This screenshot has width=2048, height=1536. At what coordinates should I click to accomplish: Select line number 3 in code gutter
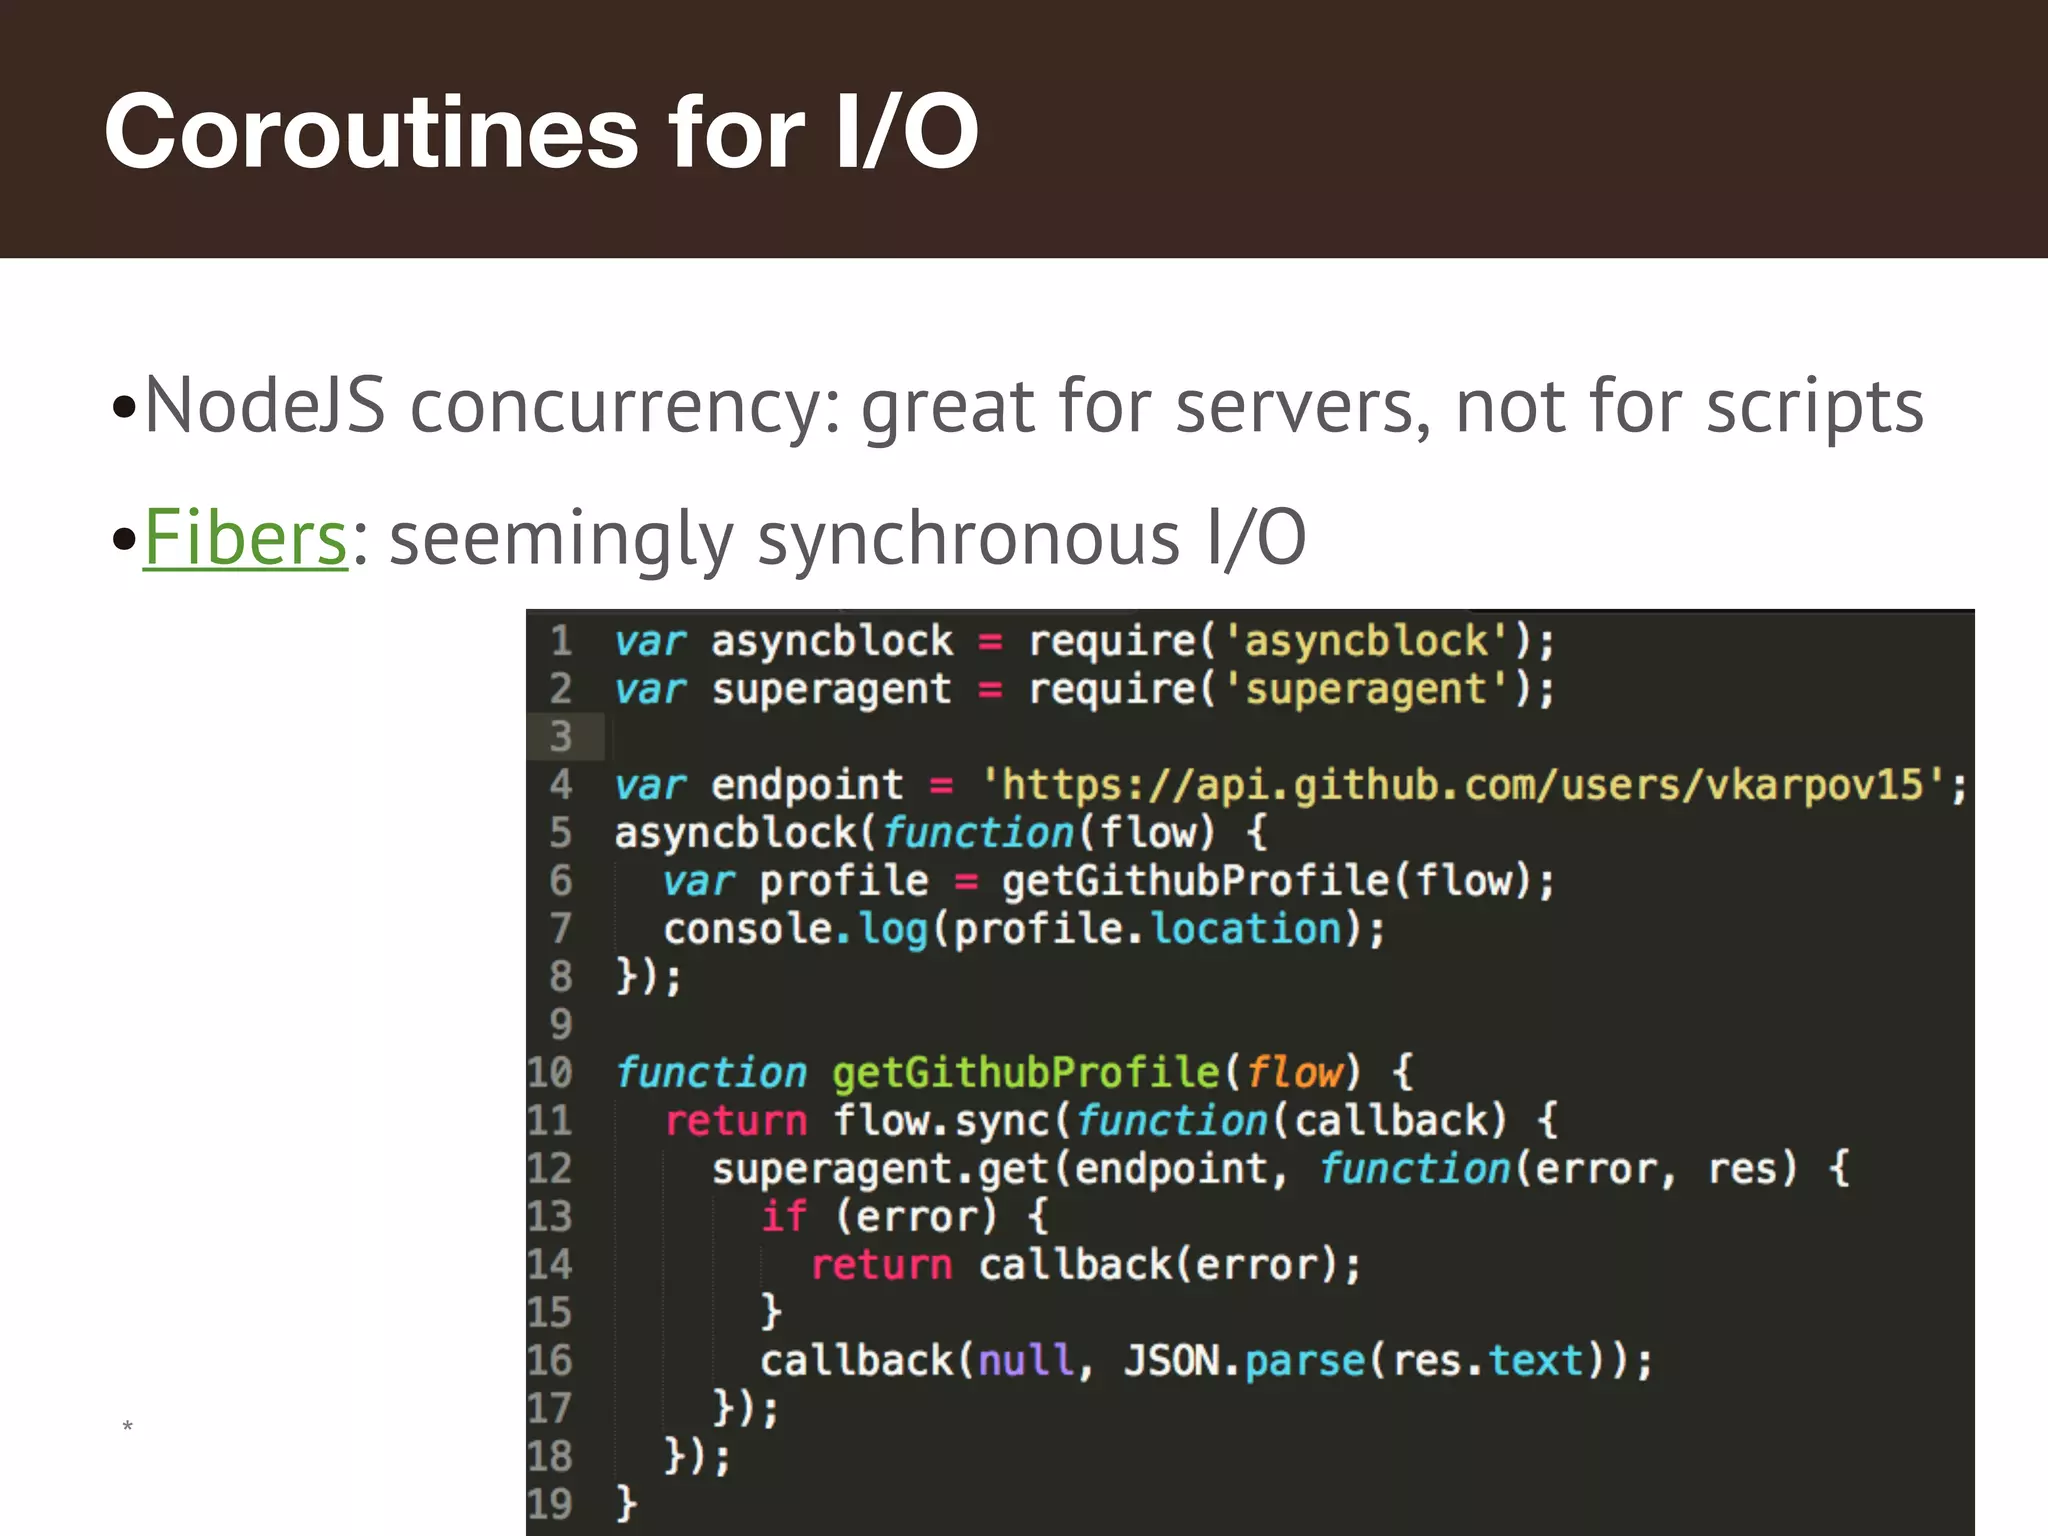pos(561,737)
